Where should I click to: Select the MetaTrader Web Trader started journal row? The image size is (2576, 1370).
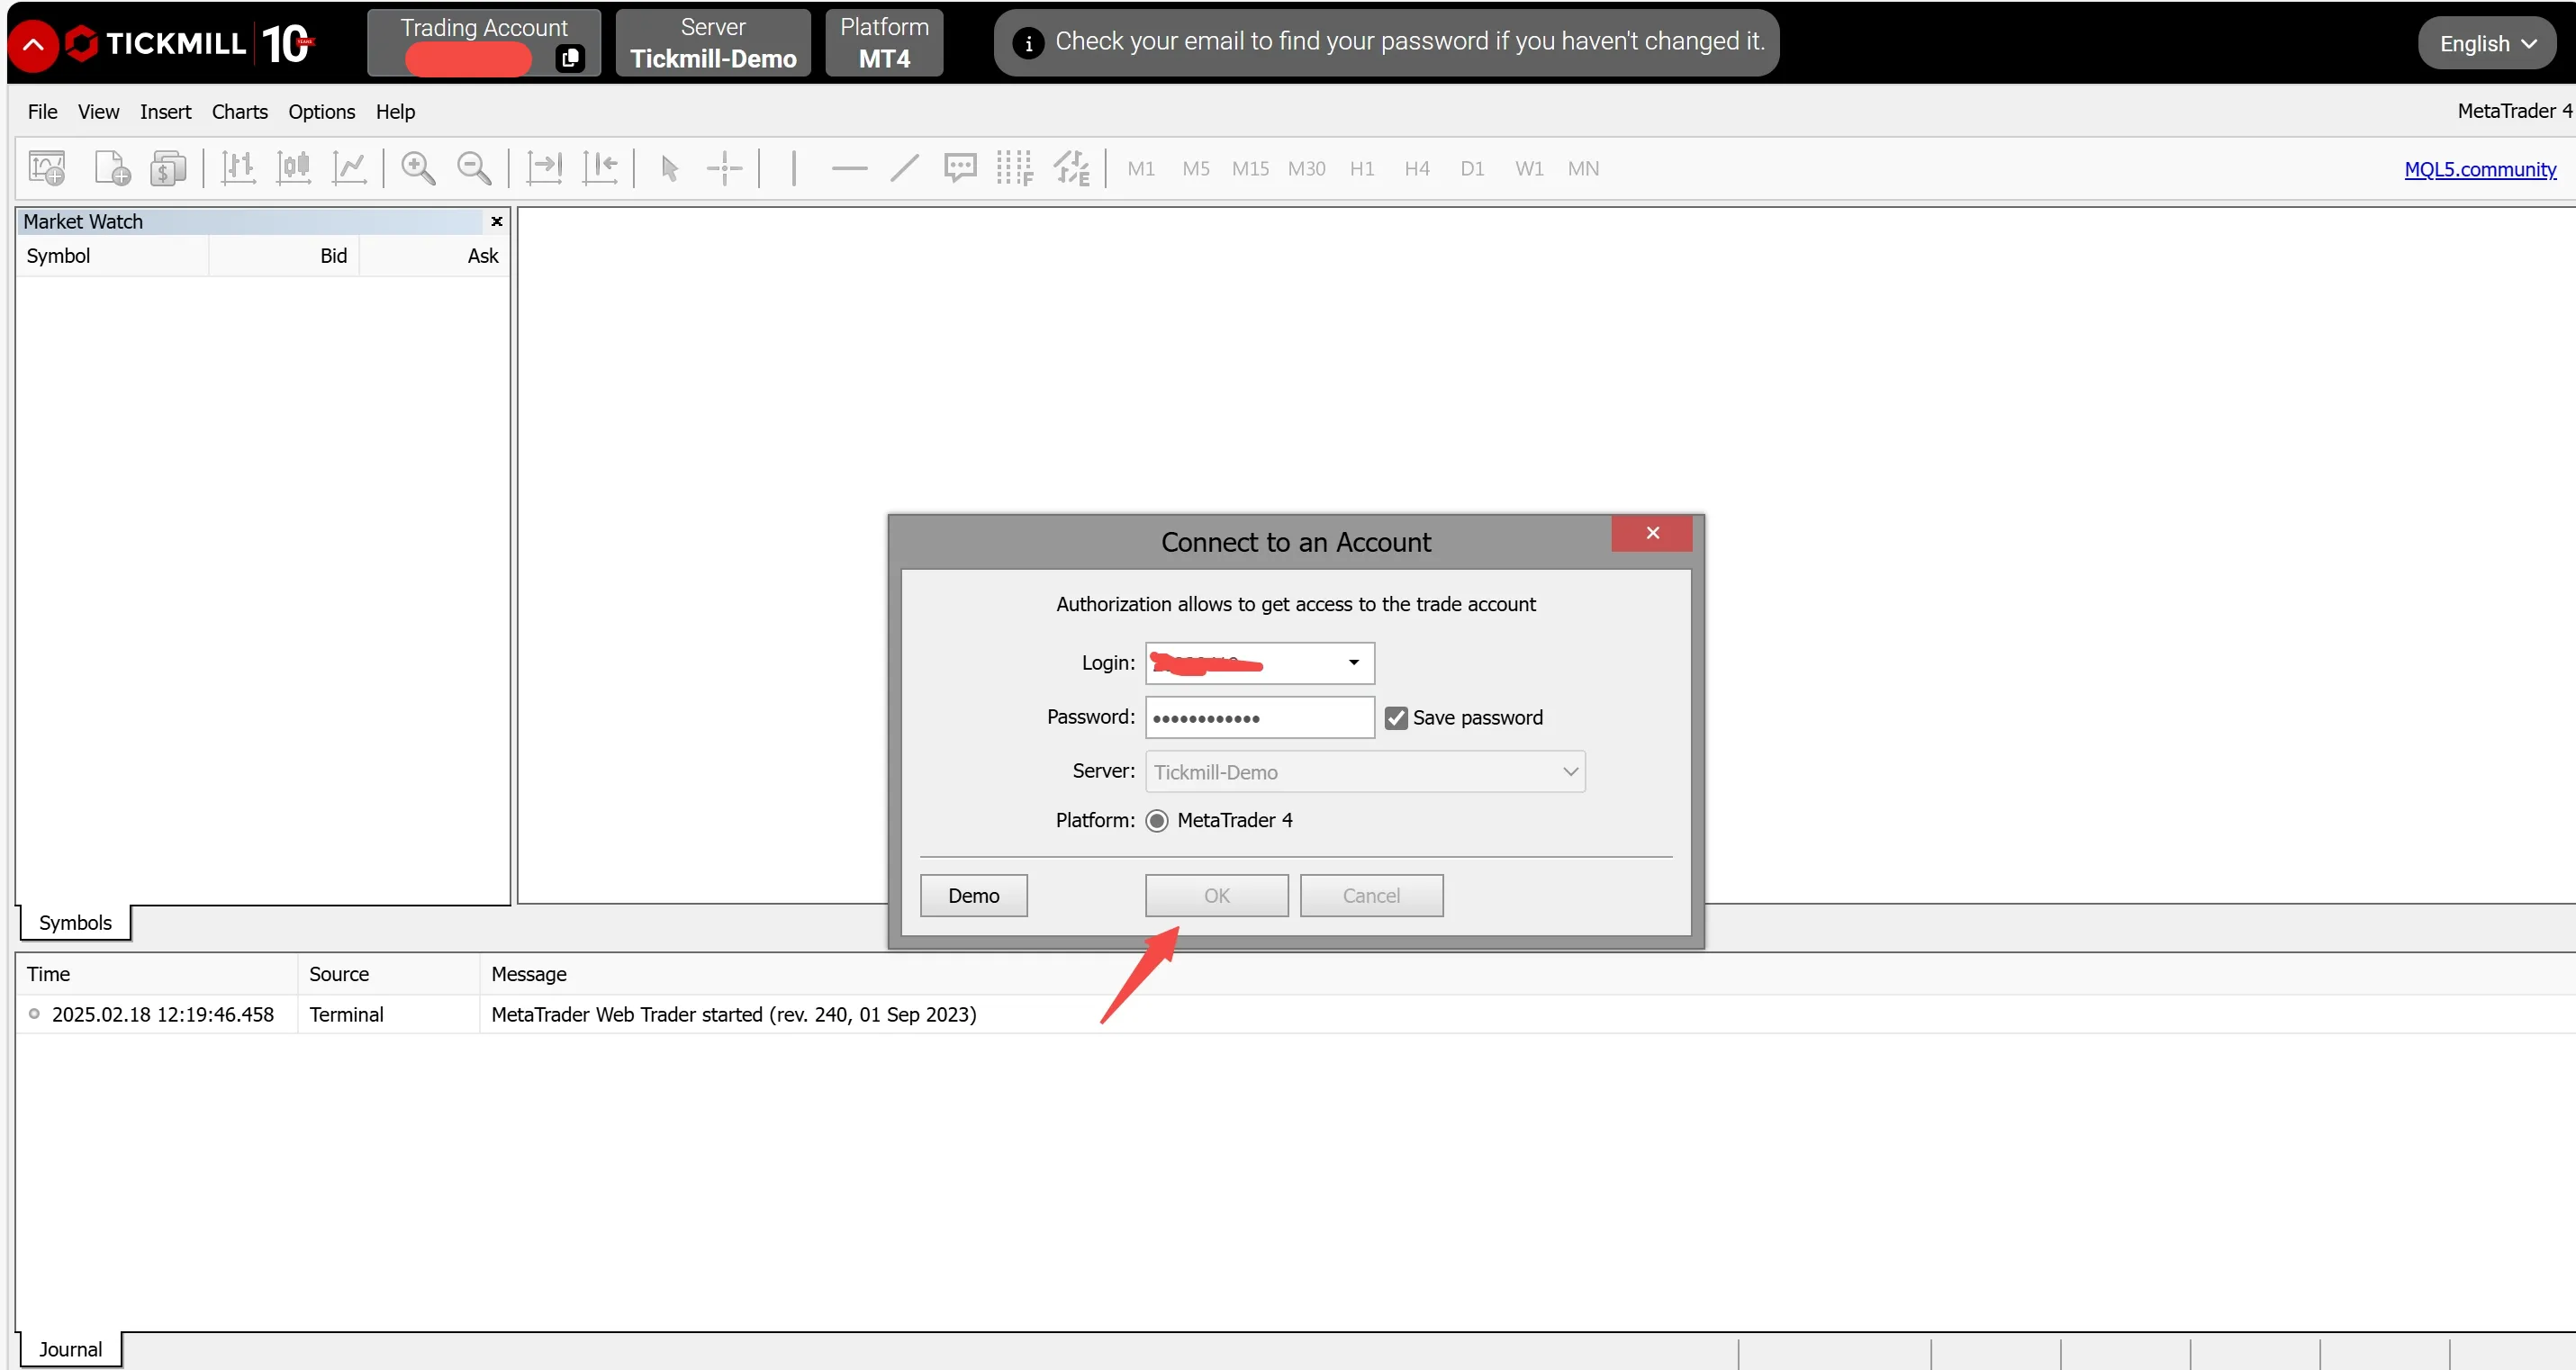click(x=1295, y=1015)
